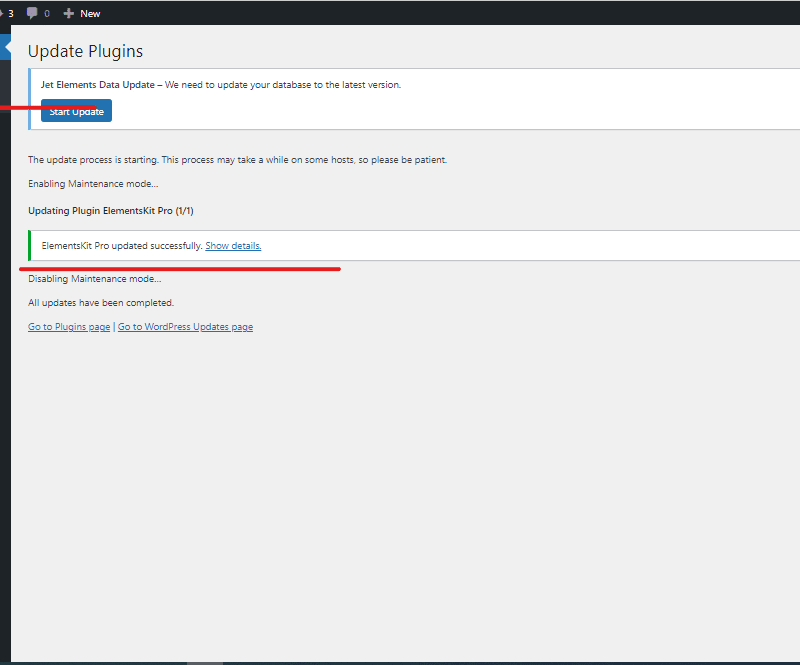Viewport: 800px width, 665px height.
Task: Select the Jet Elements Data Update notice text
Action: click(x=221, y=85)
